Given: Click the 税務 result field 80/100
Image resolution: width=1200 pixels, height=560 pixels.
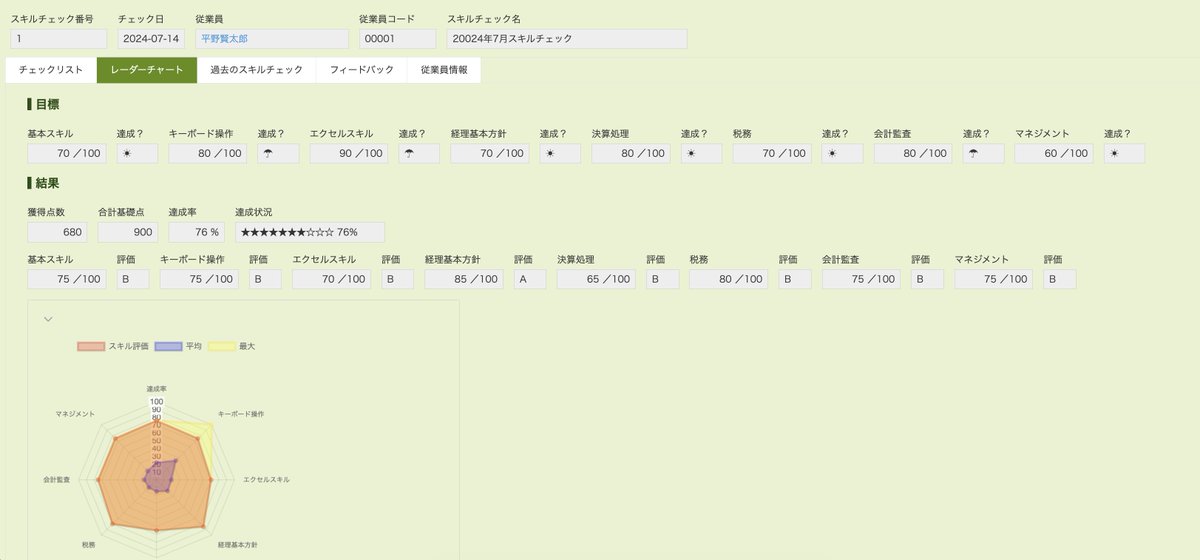Looking at the screenshot, I should coord(729,279).
